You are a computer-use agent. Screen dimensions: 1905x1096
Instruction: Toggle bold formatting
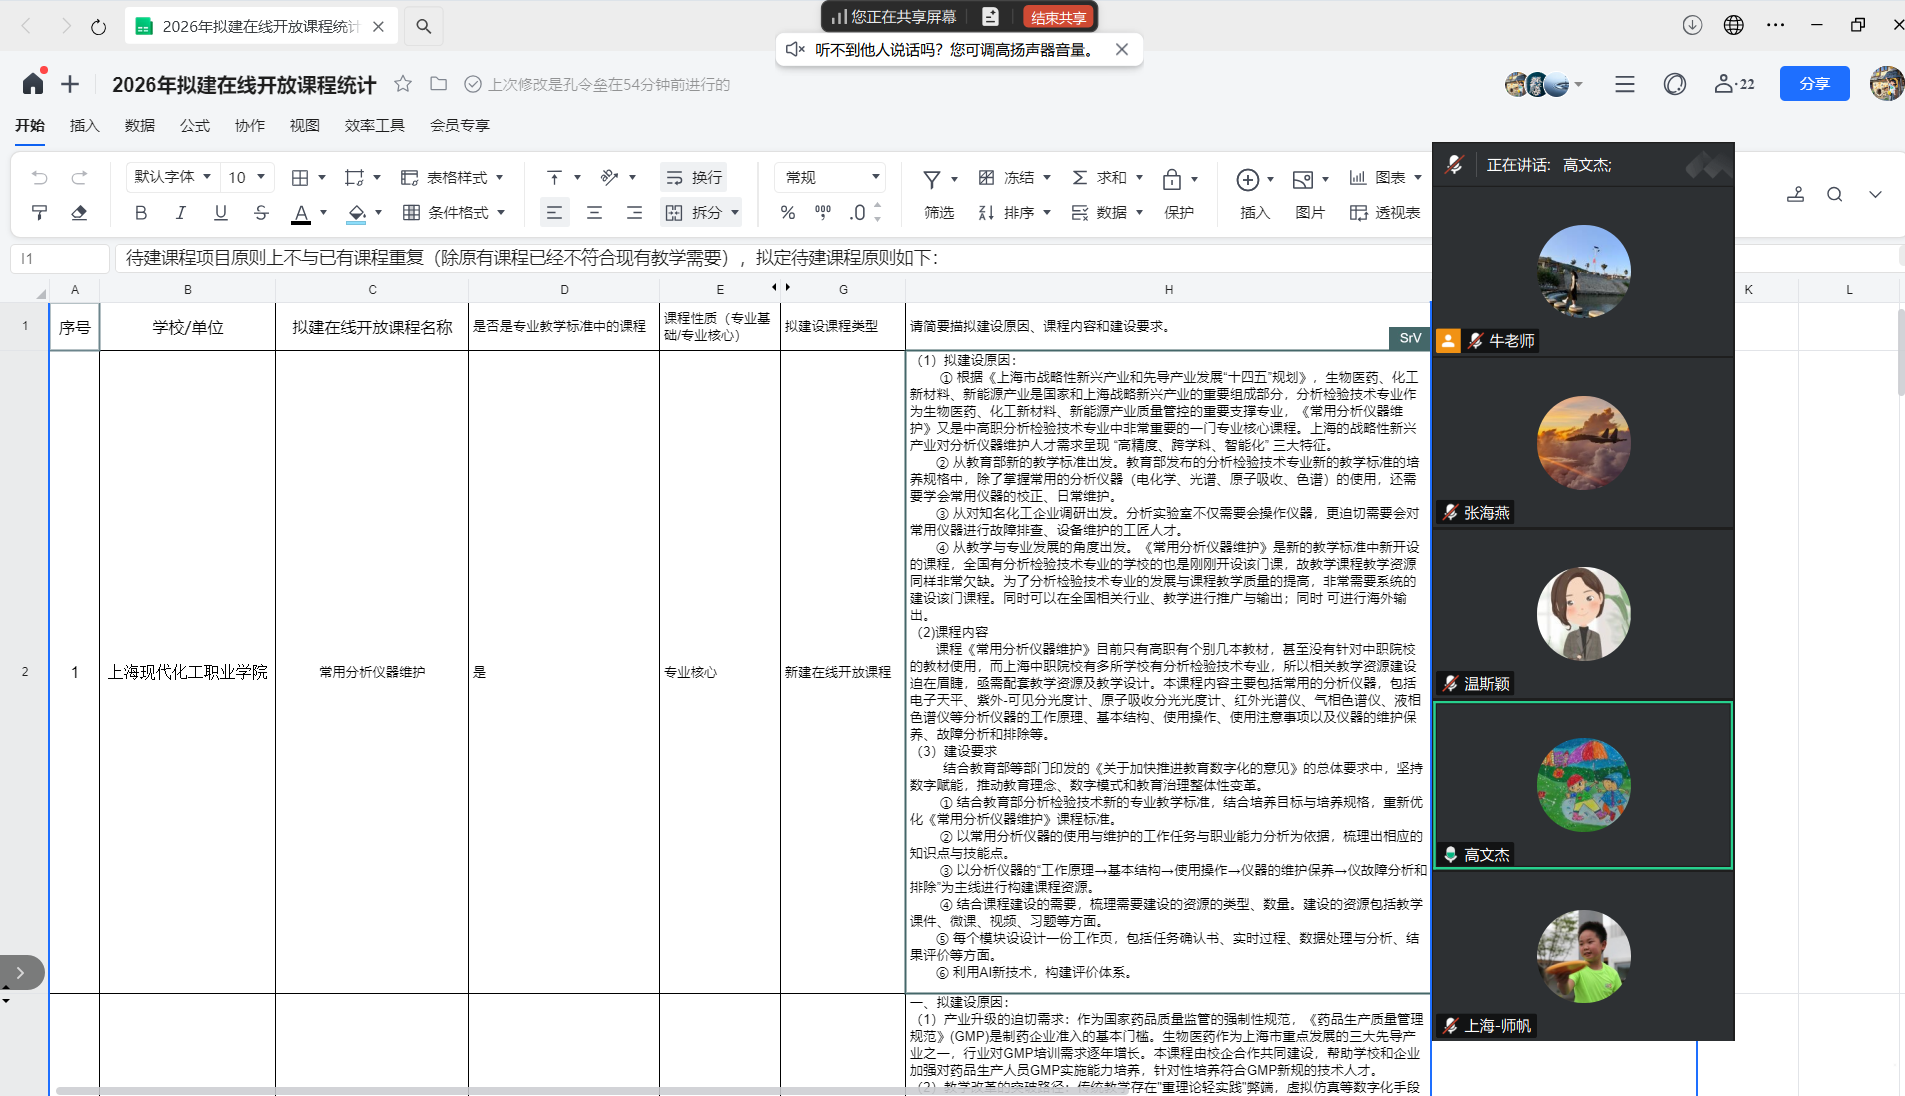pos(141,213)
